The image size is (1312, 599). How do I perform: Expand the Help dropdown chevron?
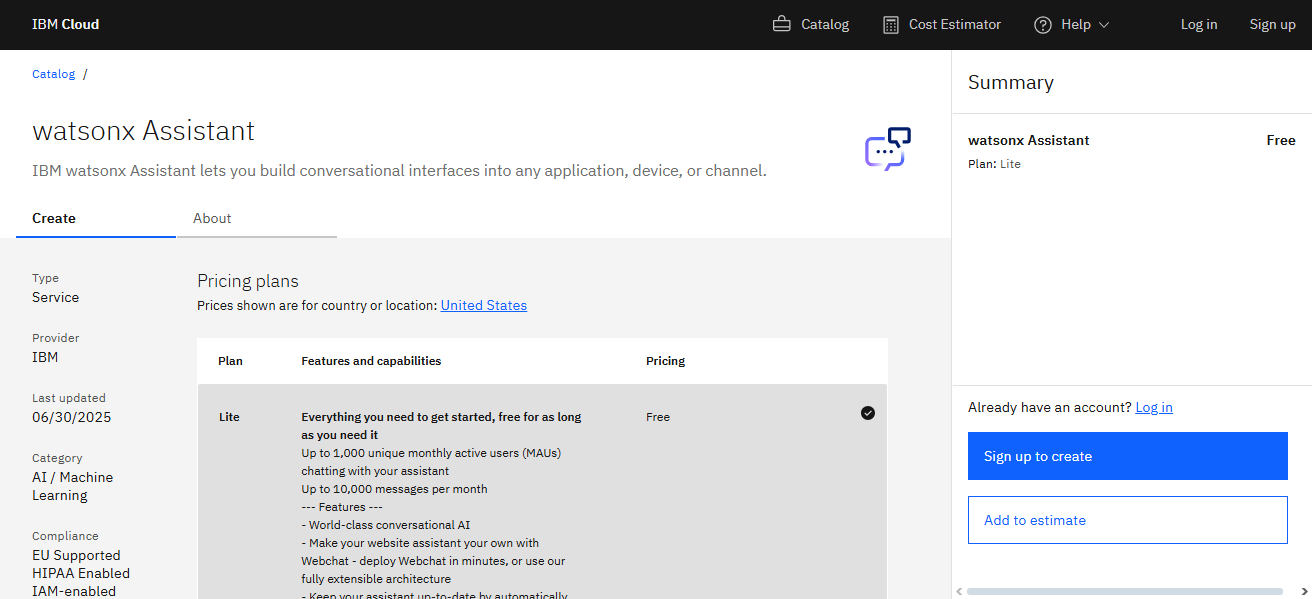point(1104,25)
